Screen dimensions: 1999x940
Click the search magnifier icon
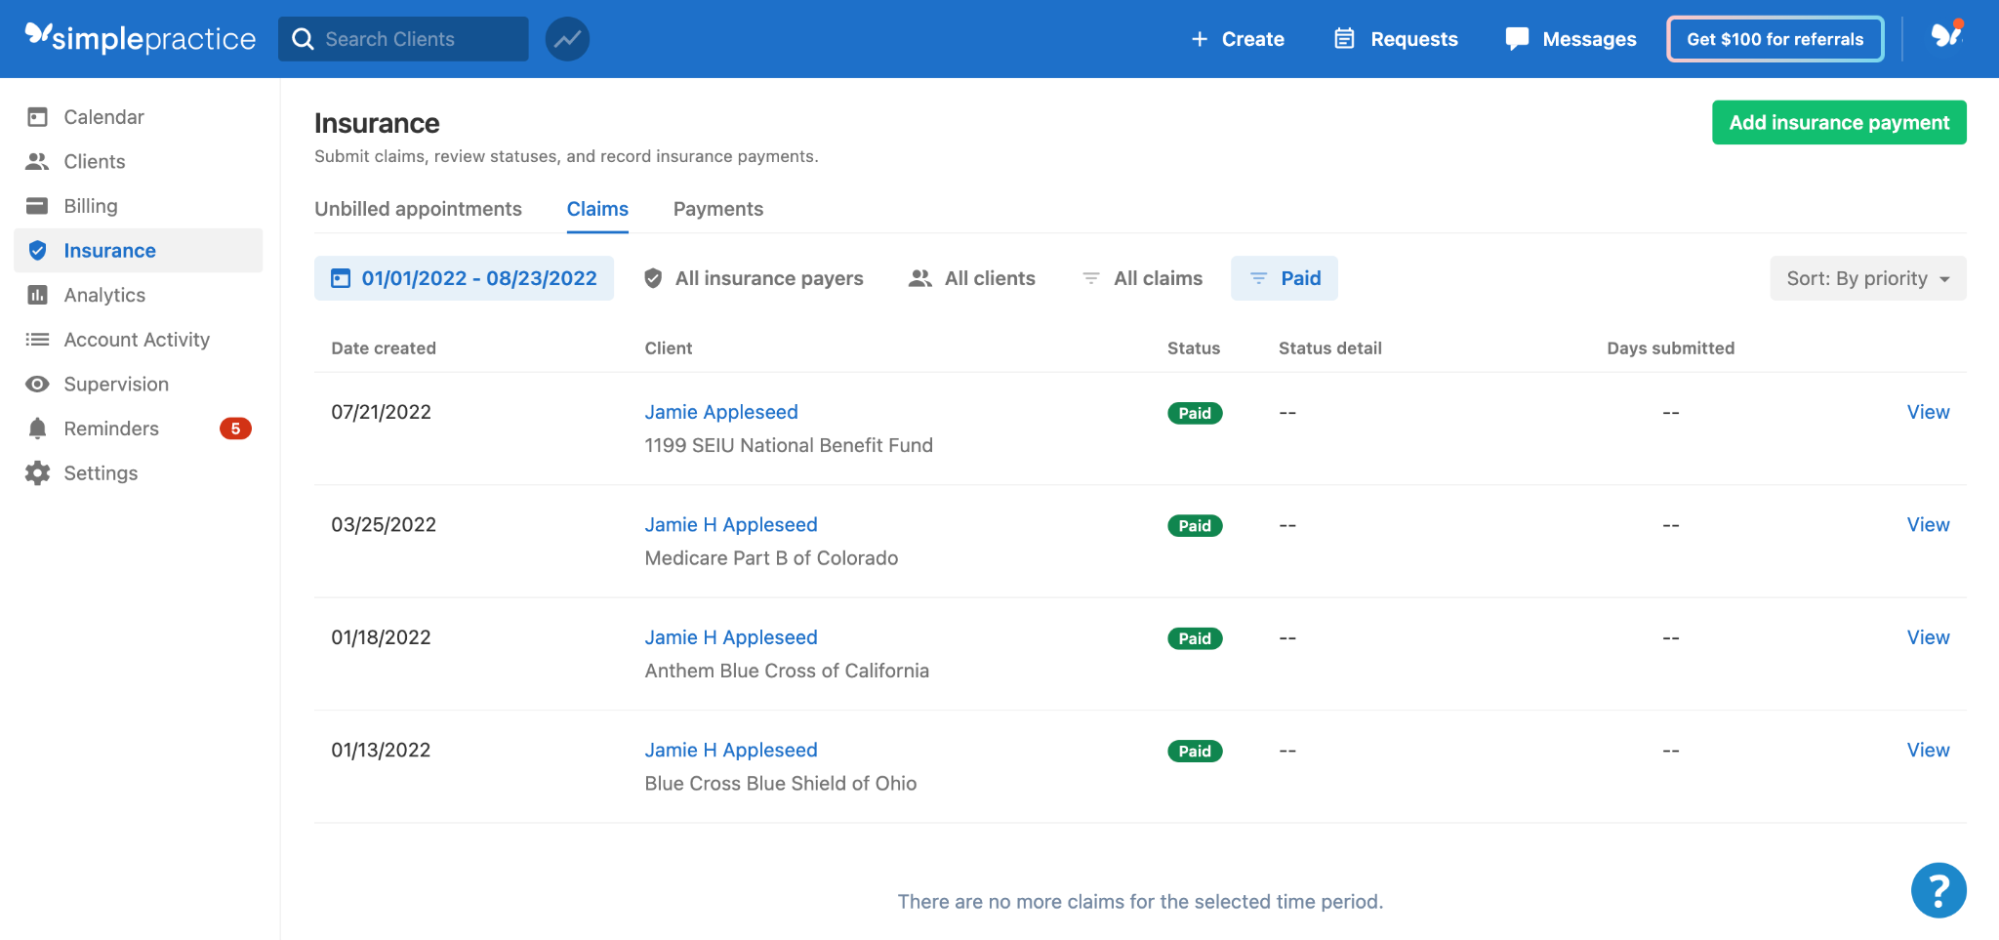[303, 39]
